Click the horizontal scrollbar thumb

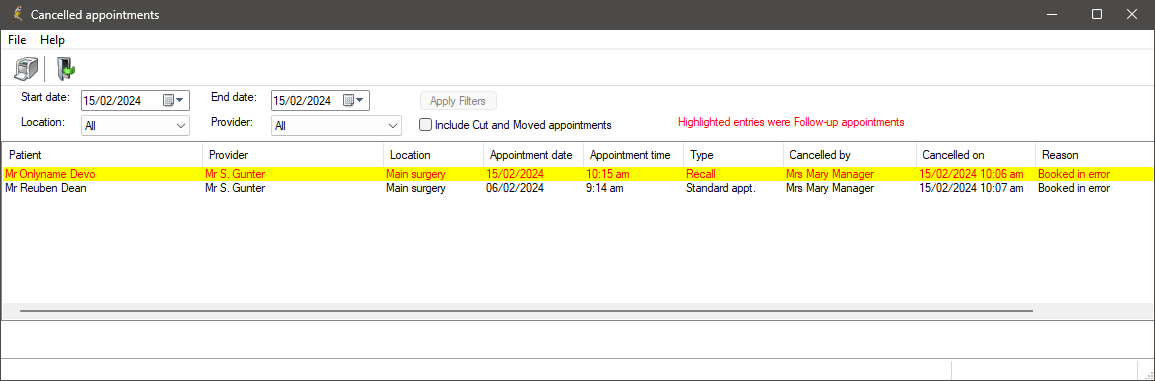point(526,311)
